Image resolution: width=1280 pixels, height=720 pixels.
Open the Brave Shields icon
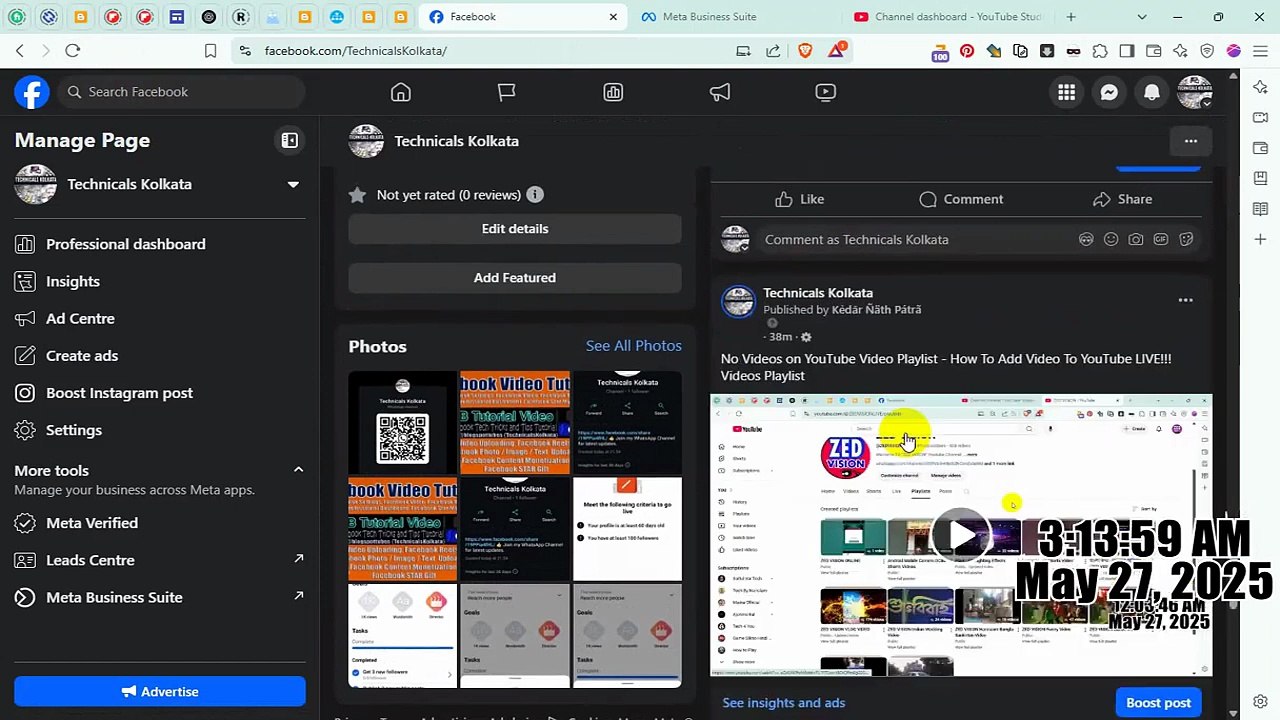(805, 51)
